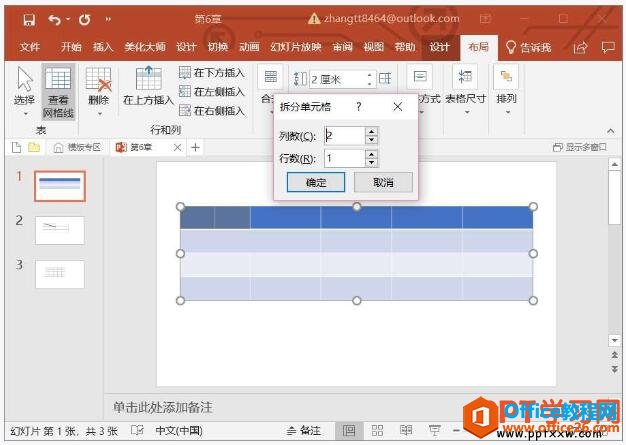This screenshot has width=626, height=445.
Task: Increase 行数 with the up arrow
Action: 372,154
